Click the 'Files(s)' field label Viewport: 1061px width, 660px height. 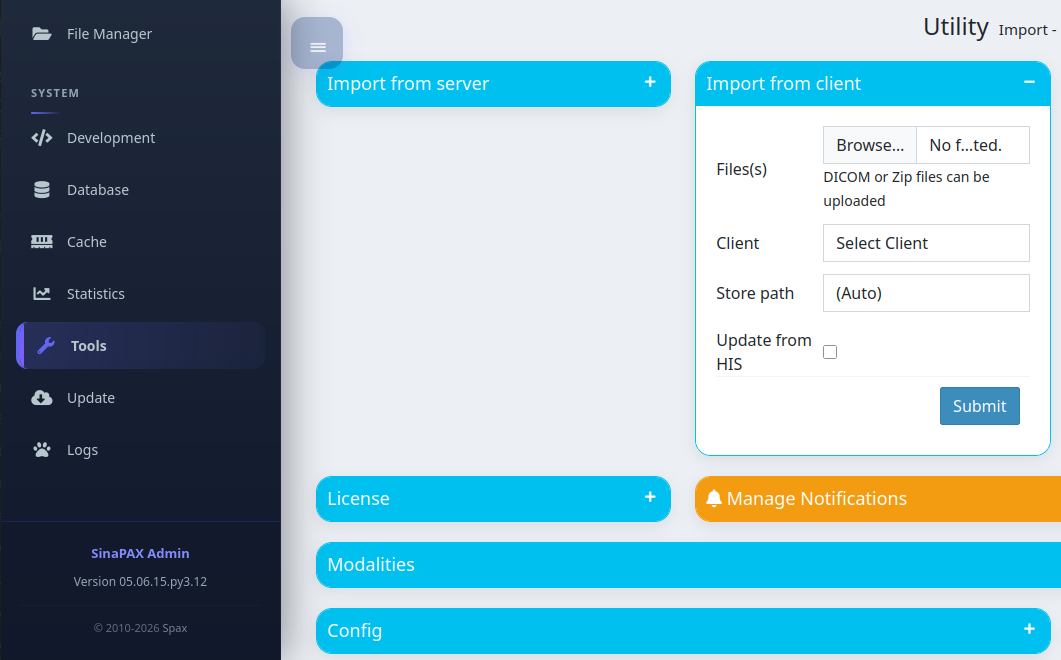pyautogui.click(x=742, y=169)
